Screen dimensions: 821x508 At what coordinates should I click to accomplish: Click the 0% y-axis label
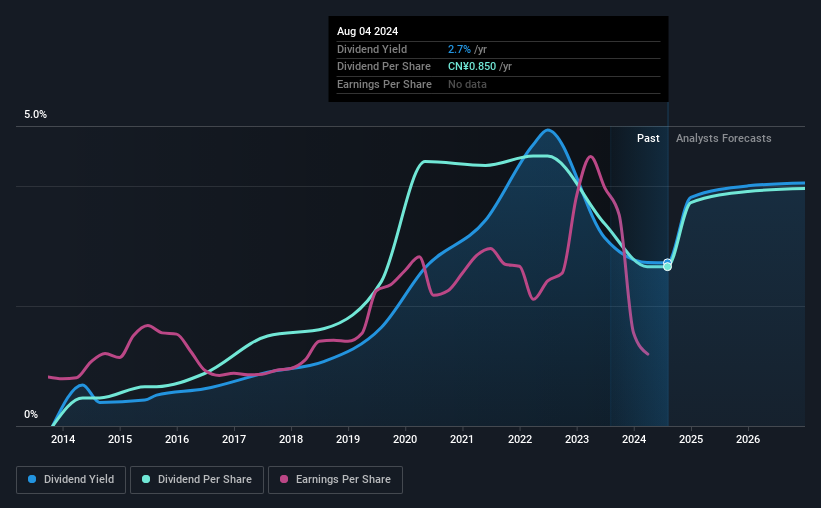tap(31, 414)
